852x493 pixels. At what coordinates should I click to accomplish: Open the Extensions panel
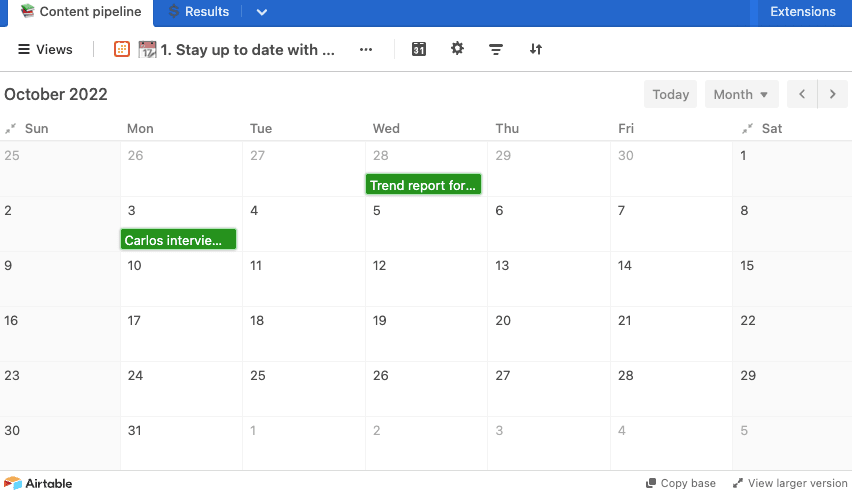(x=803, y=12)
